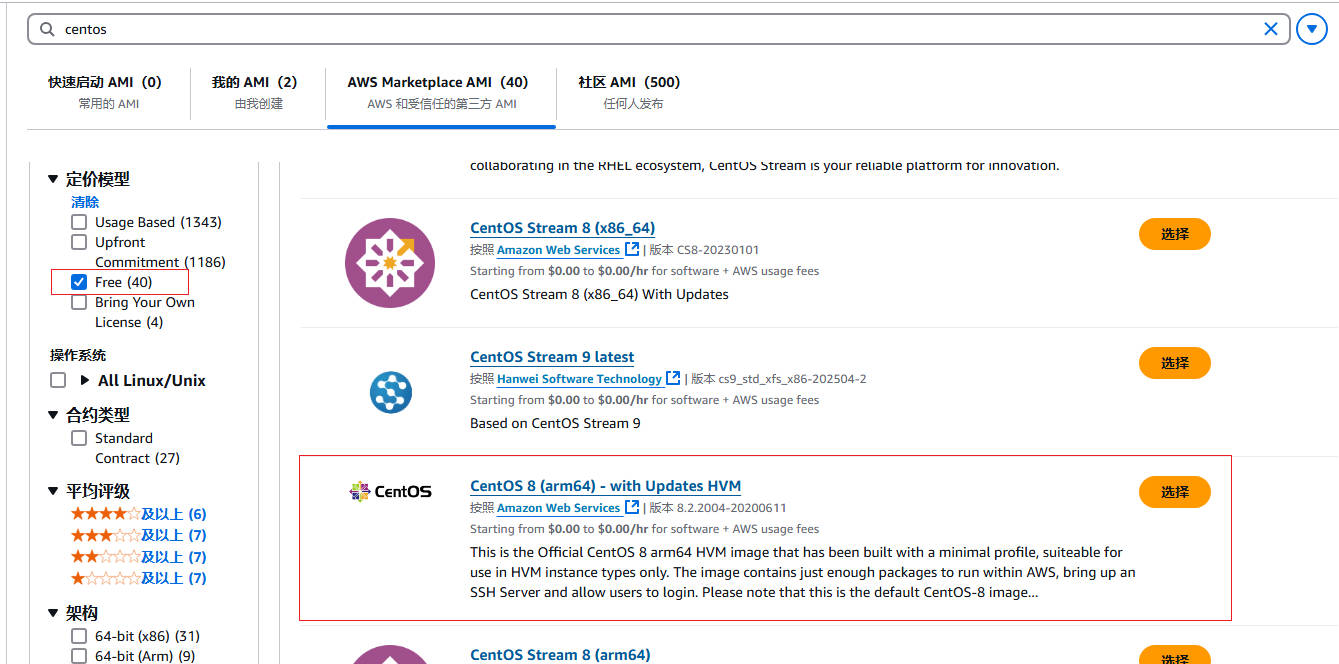Check the 64-bit (x86) architecture filter
The height and width of the screenshot is (664, 1339).
pos(79,636)
